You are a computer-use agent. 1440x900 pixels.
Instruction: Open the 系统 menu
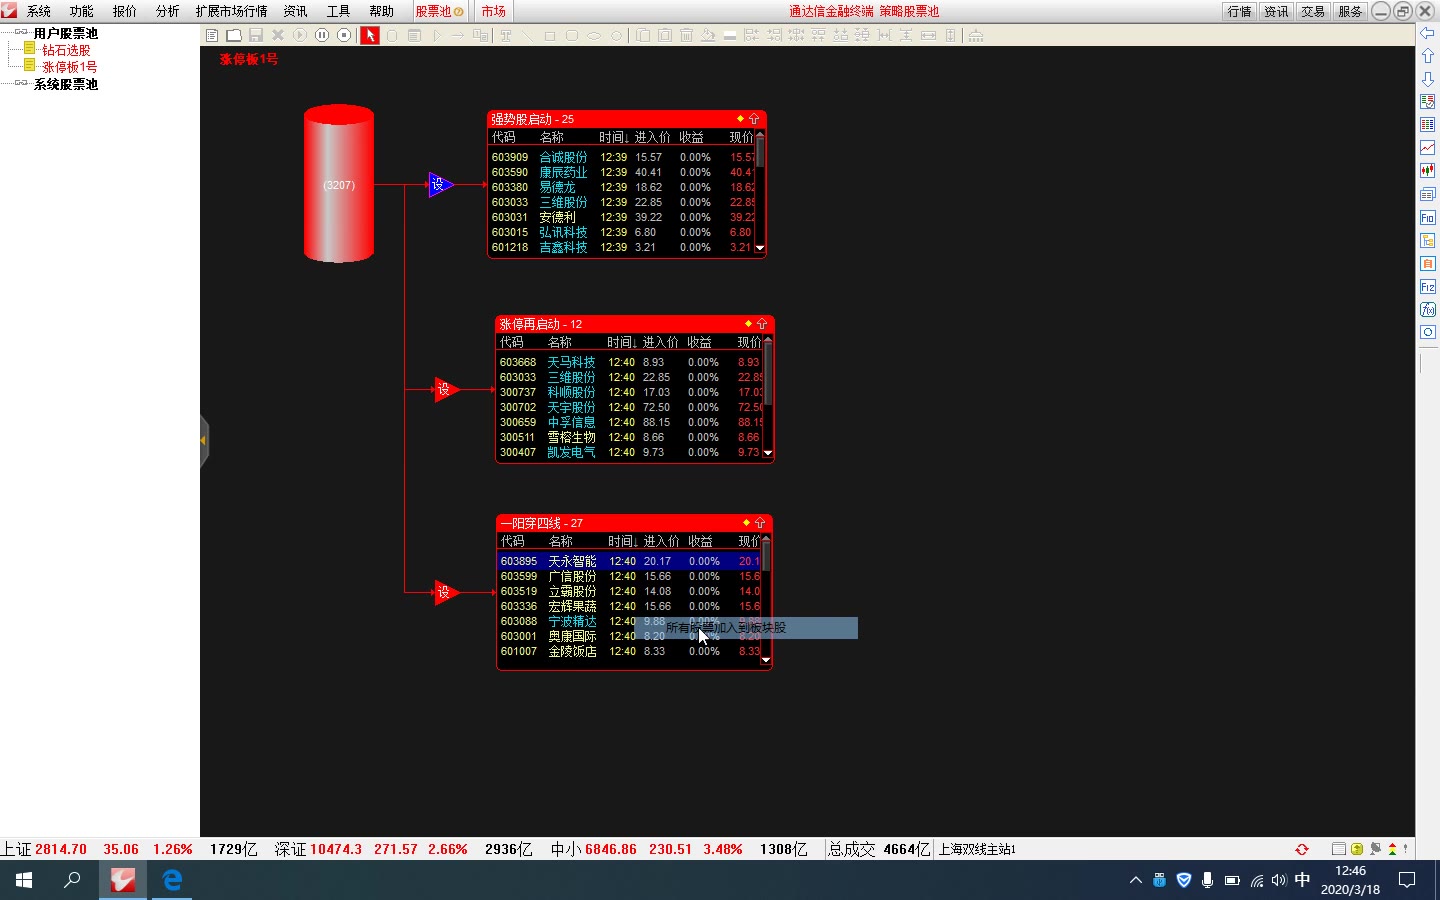click(x=39, y=11)
